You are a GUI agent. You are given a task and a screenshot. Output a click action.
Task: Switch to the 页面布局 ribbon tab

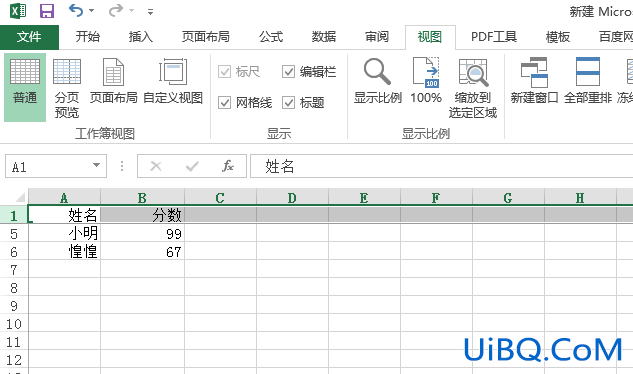(x=205, y=37)
